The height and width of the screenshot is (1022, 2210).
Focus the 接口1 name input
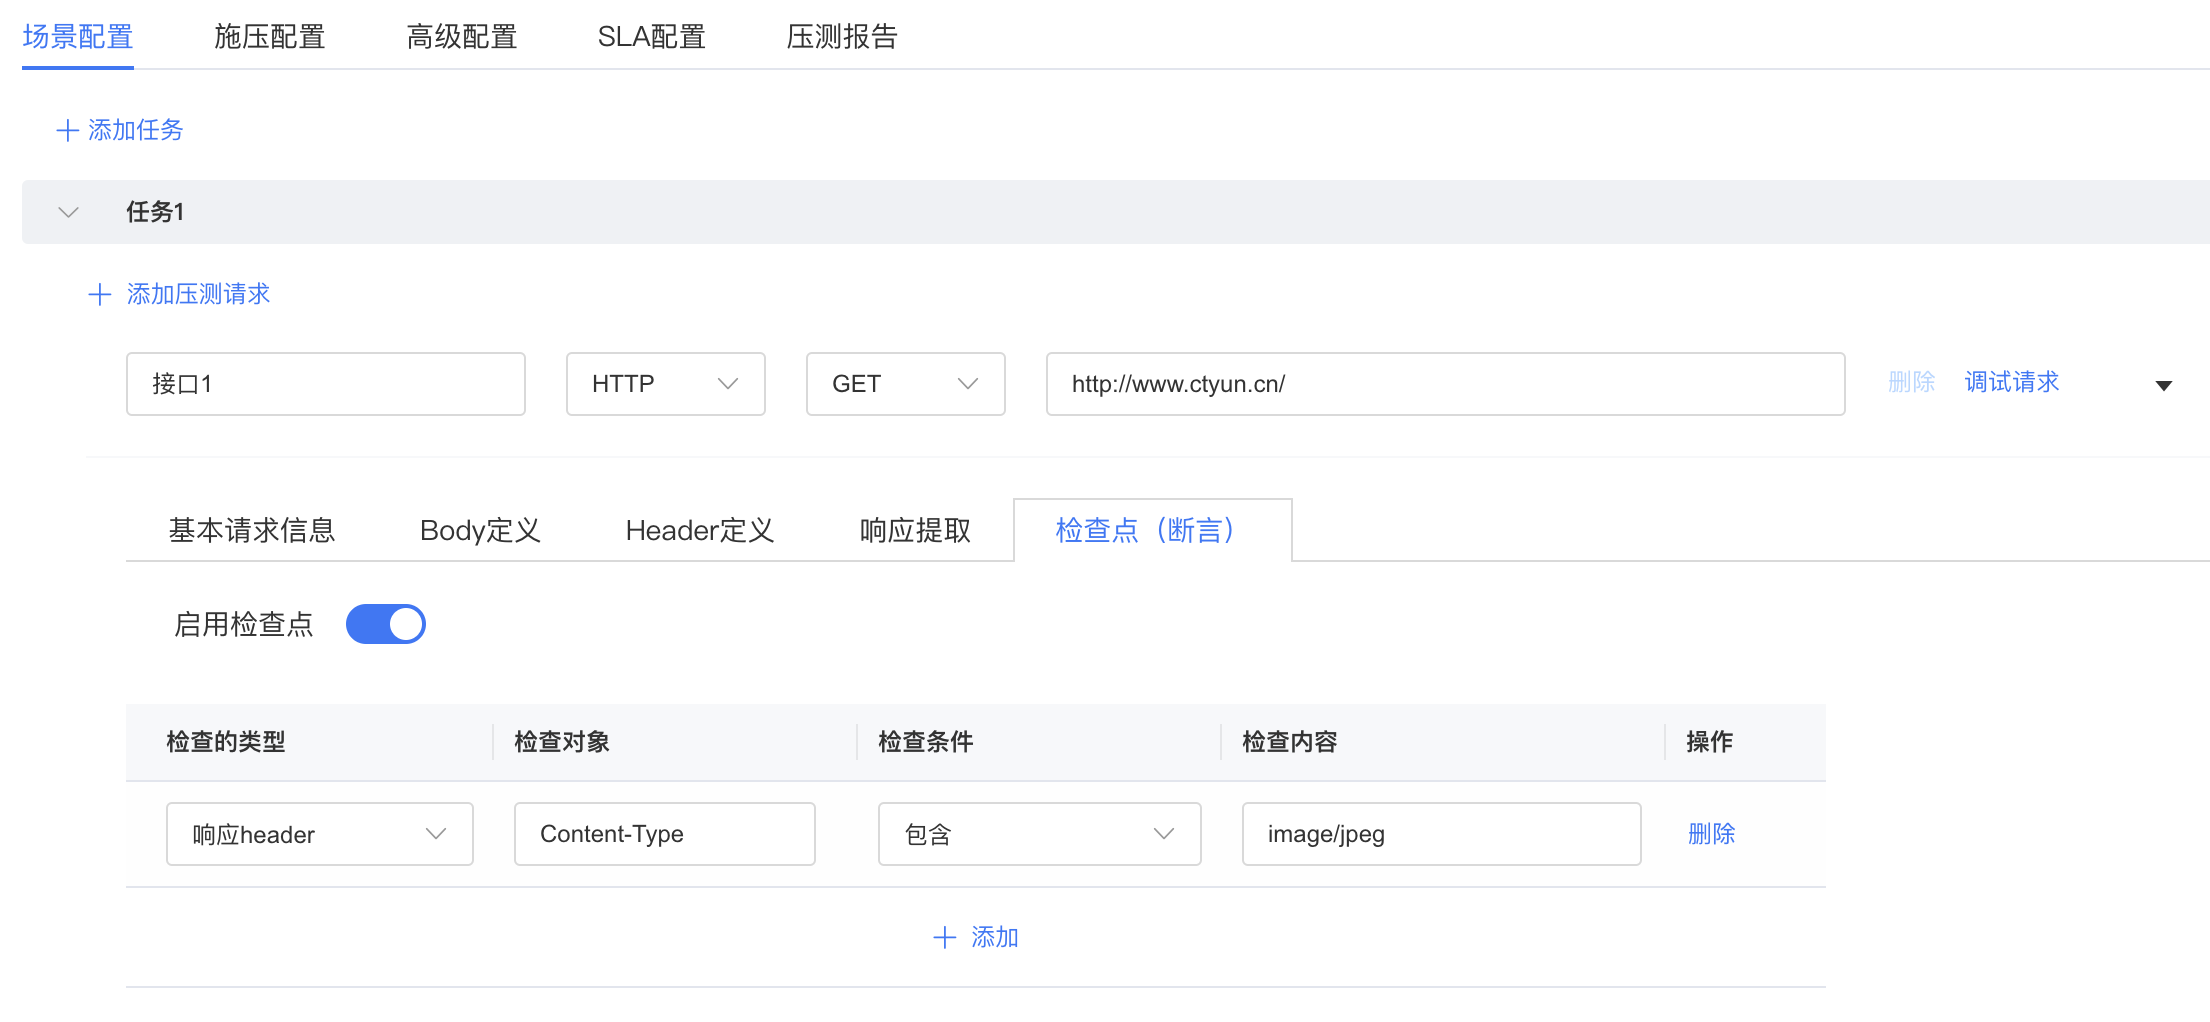(x=325, y=384)
